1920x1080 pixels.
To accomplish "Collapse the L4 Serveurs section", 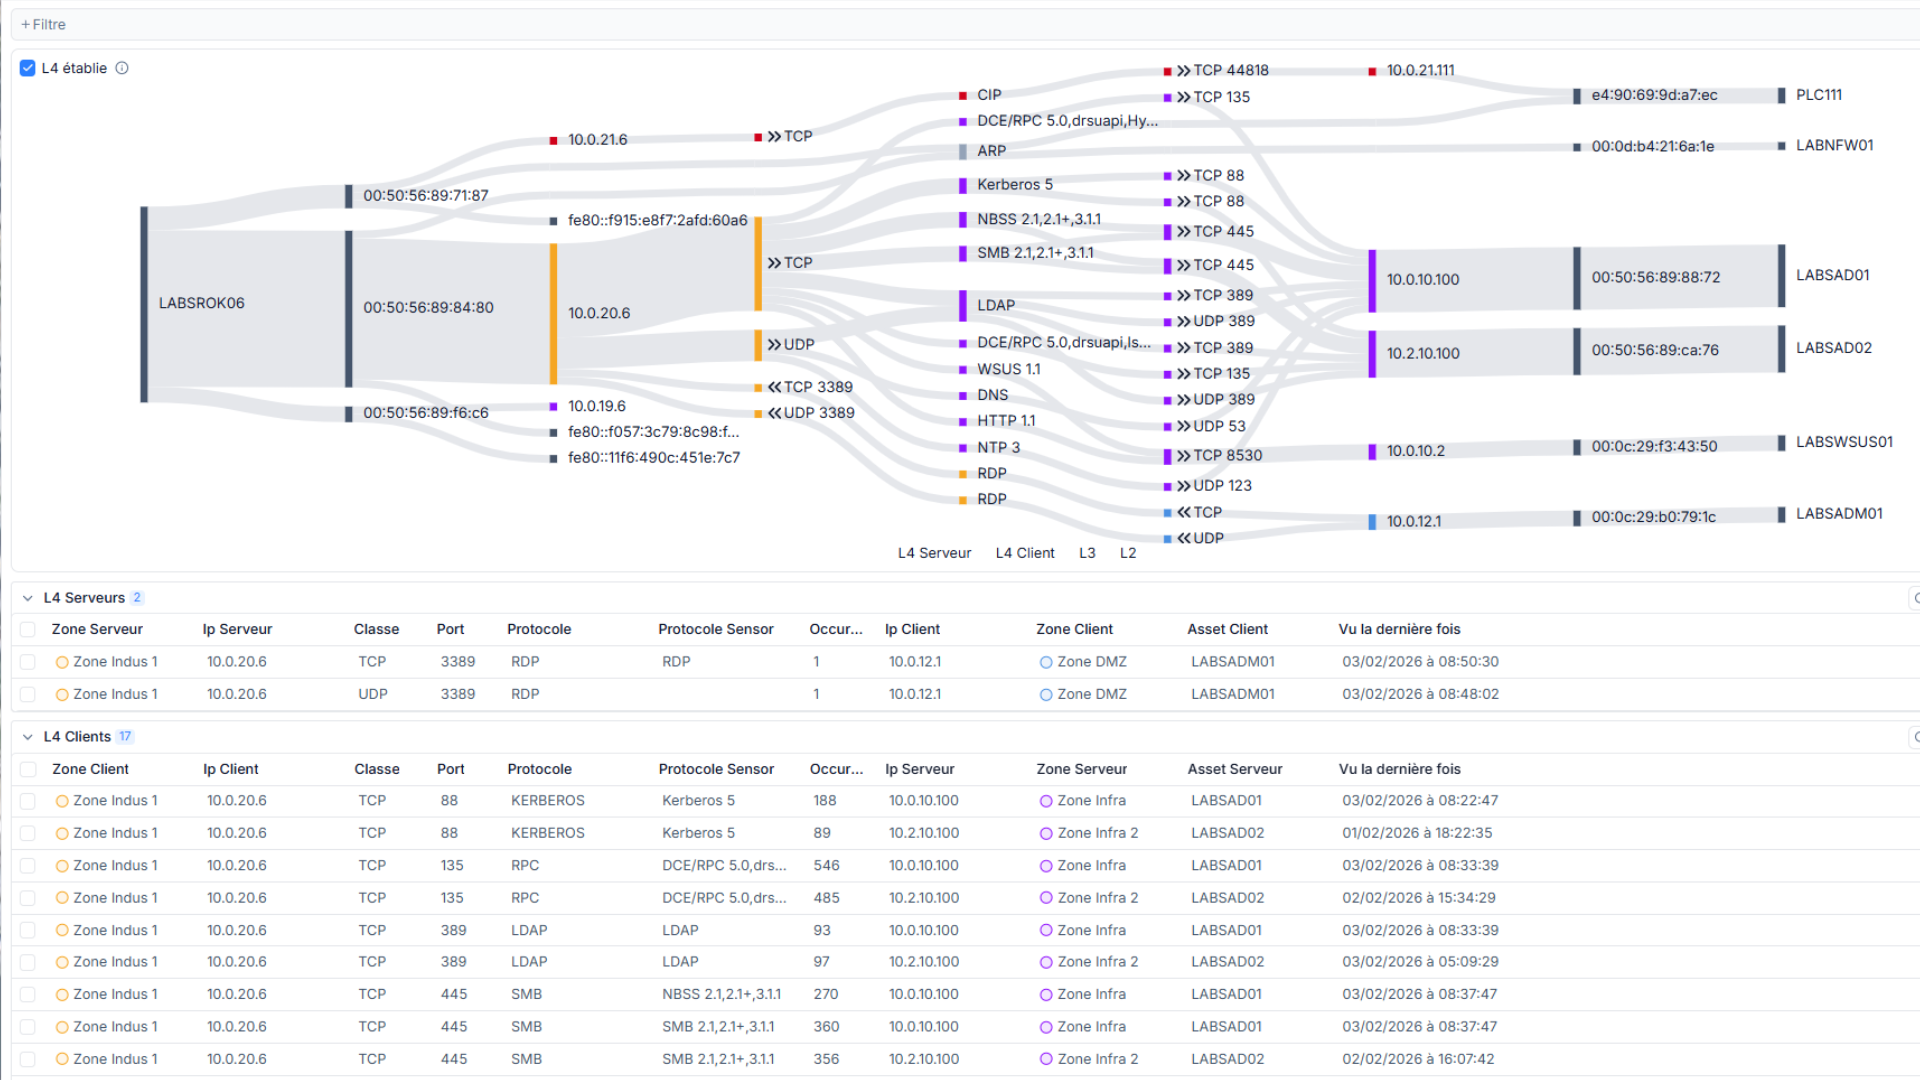I will (x=28, y=598).
